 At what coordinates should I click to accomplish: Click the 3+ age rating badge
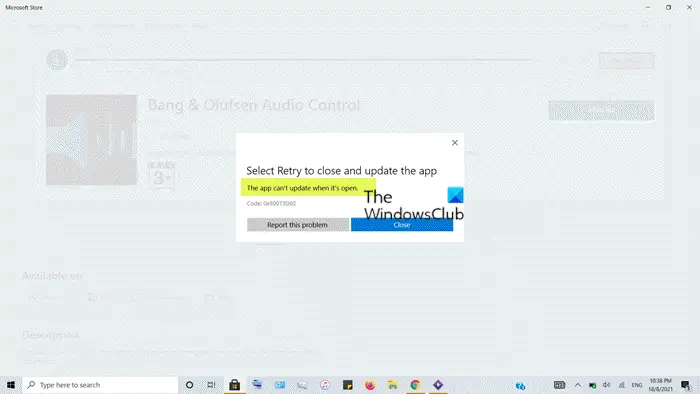[x=162, y=175]
